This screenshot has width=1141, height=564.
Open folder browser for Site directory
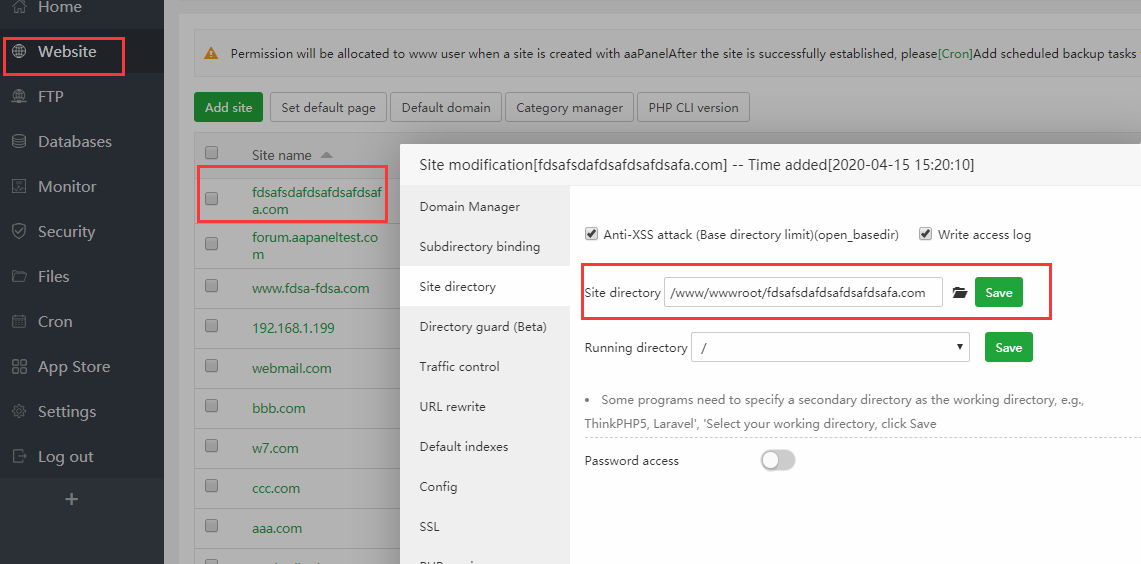(x=960, y=293)
